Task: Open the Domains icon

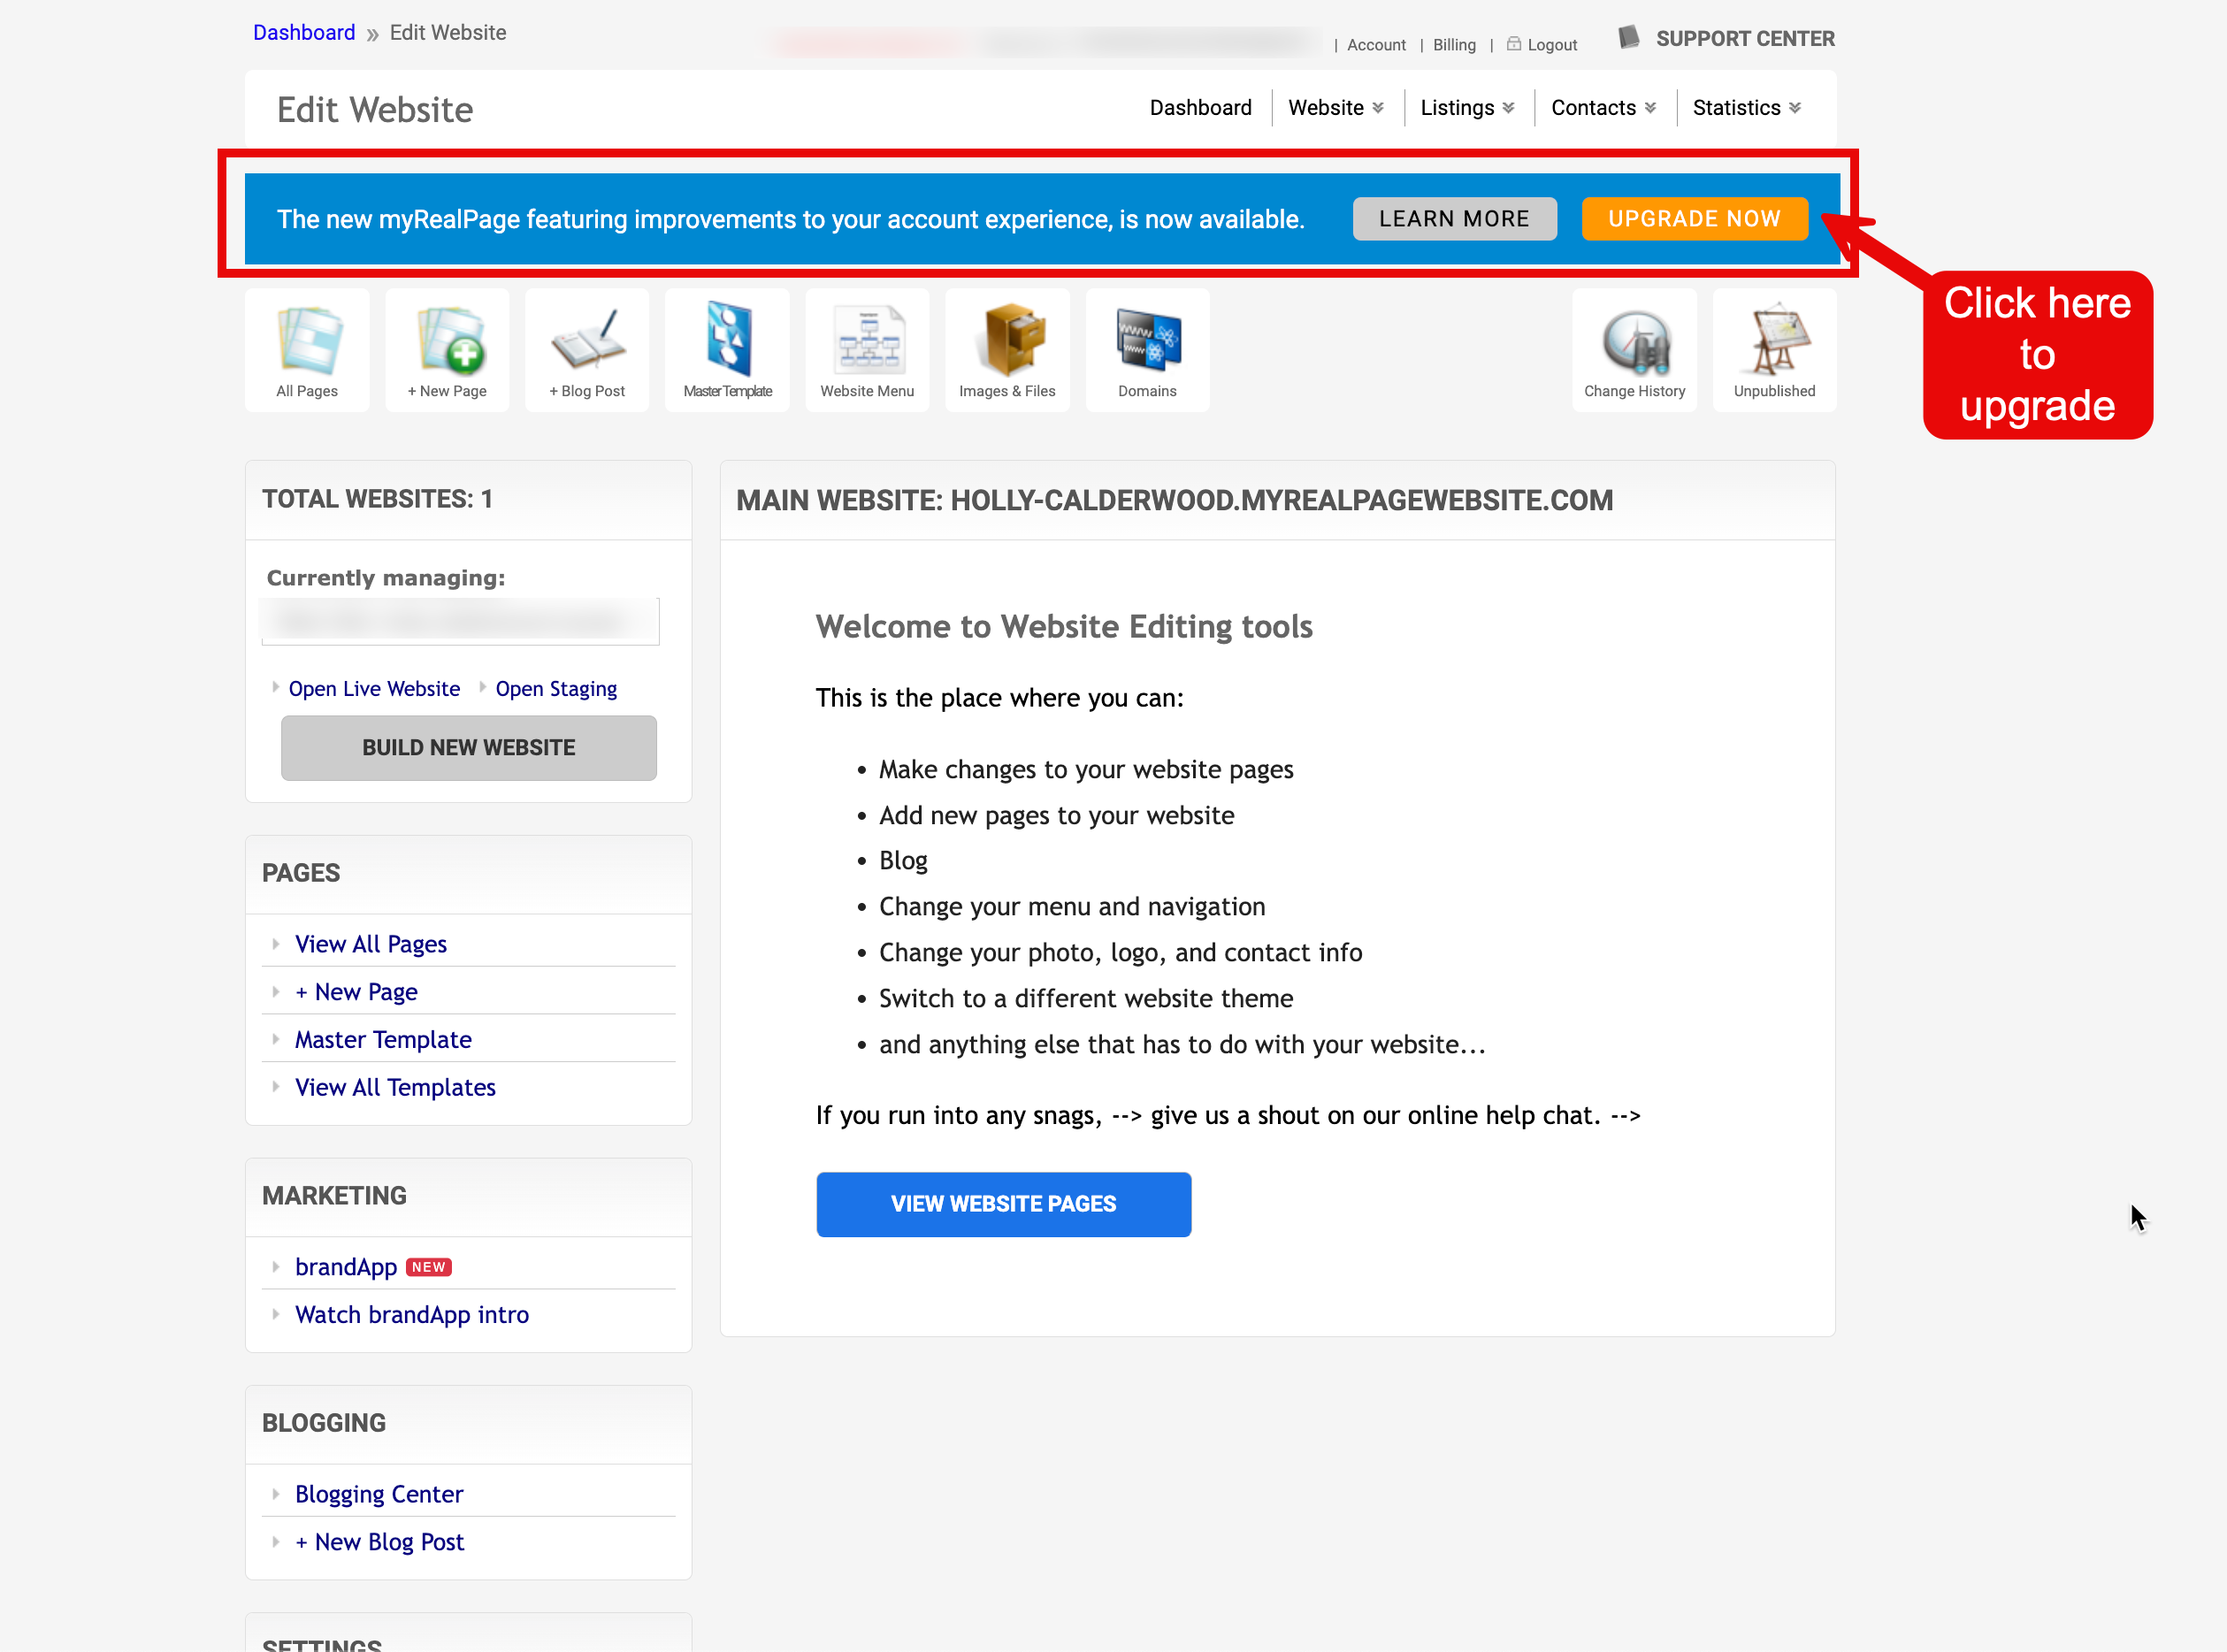Action: pyautogui.click(x=1147, y=348)
